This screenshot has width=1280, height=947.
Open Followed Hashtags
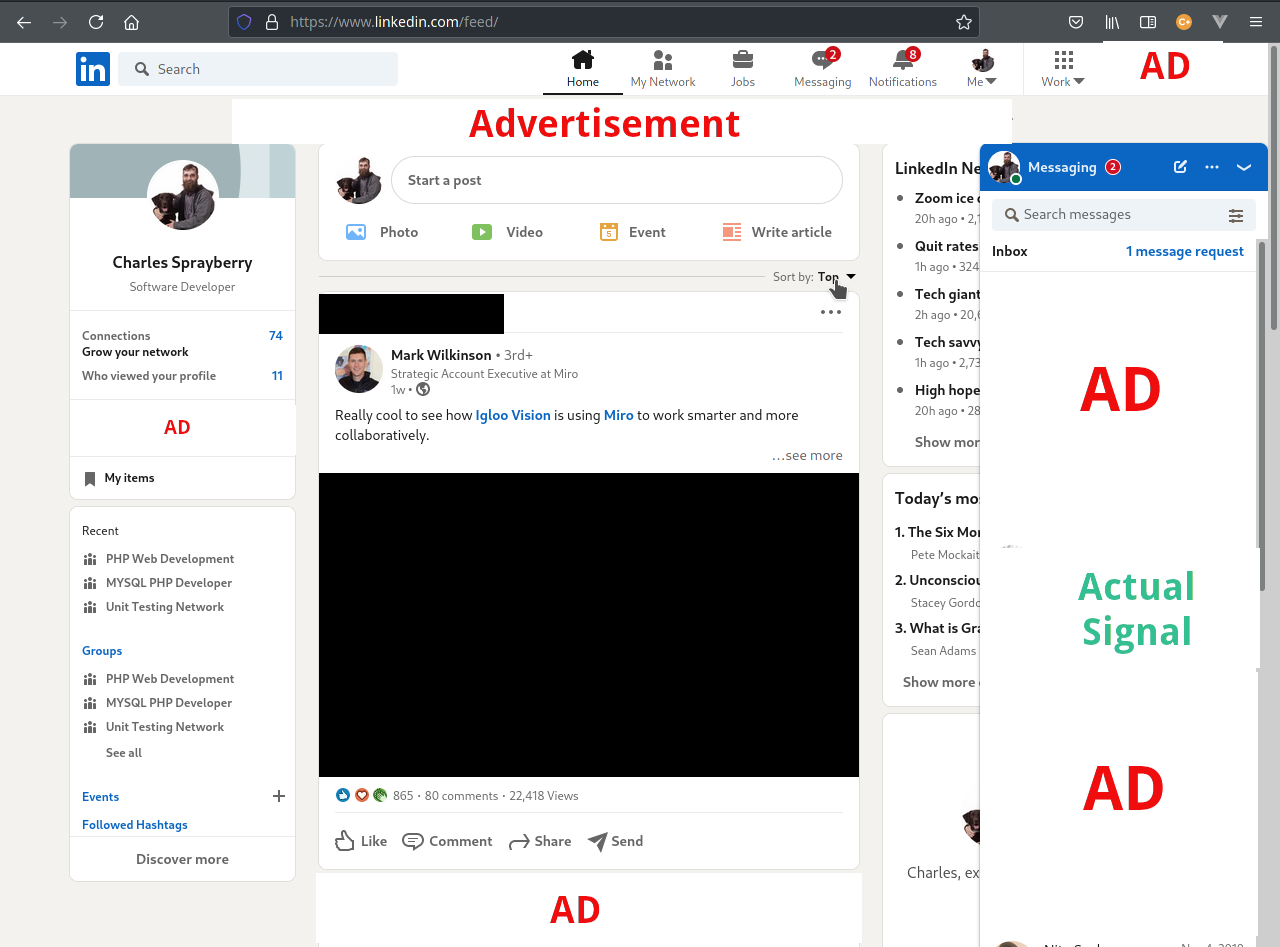pyautogui.click(x=135, y=825)
